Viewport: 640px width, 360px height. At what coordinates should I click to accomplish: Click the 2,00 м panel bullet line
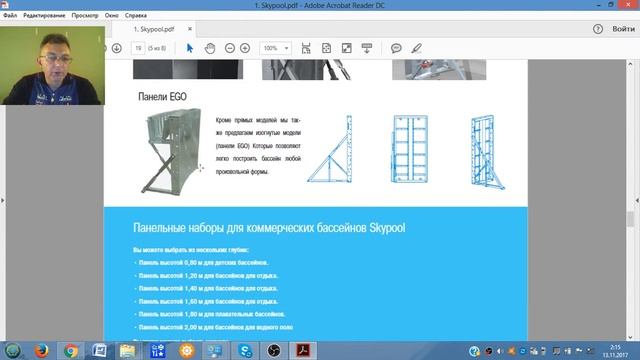tap(216, 327)
